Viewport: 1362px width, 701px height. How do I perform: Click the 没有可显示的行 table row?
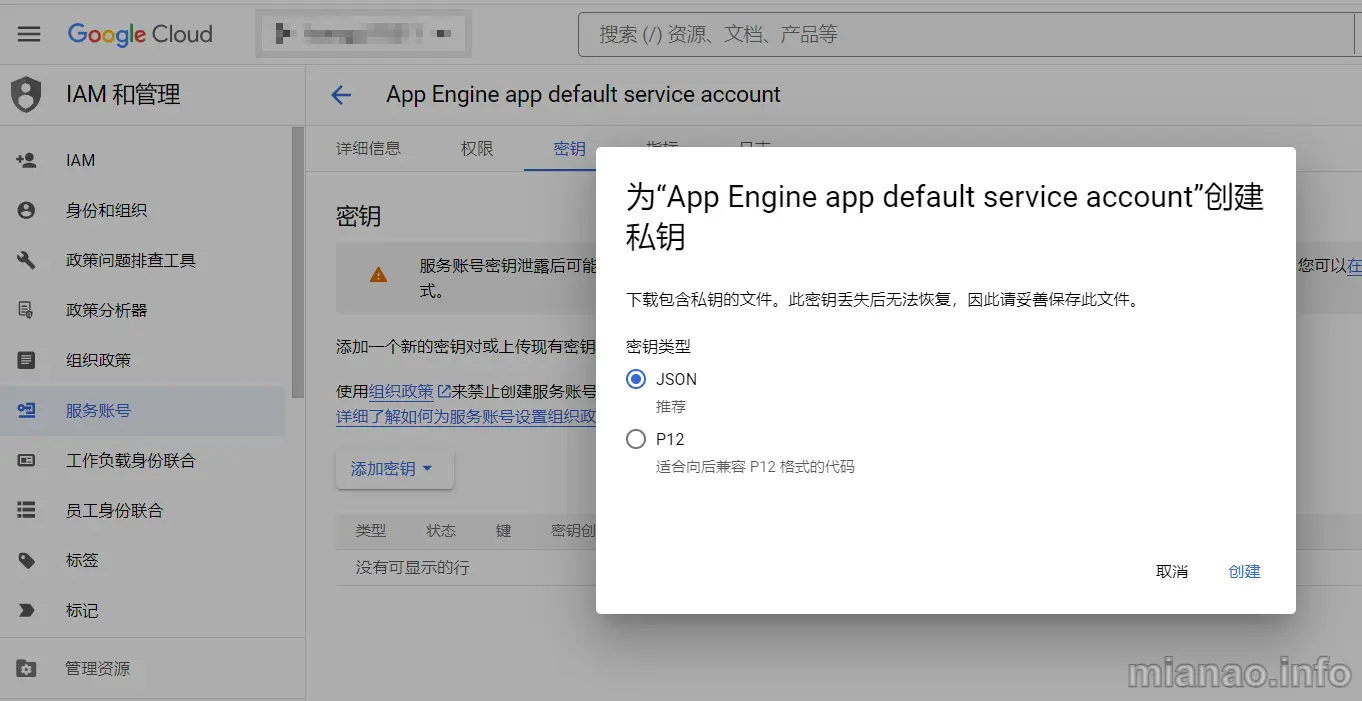(x=466, y=567)
